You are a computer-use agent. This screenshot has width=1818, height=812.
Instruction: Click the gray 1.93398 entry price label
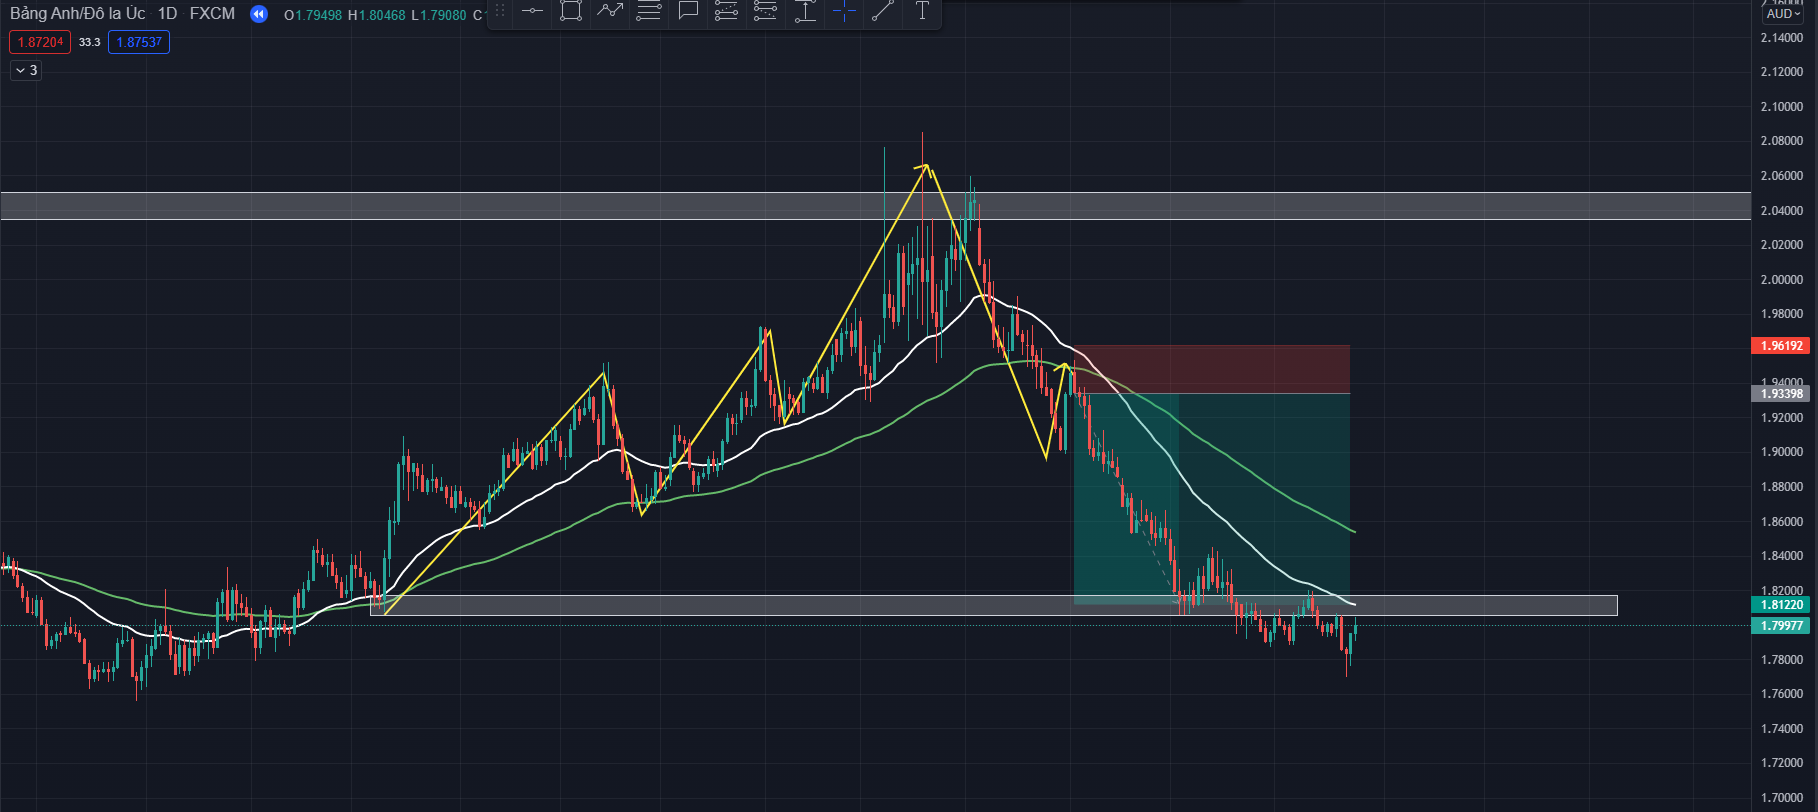1781,394
